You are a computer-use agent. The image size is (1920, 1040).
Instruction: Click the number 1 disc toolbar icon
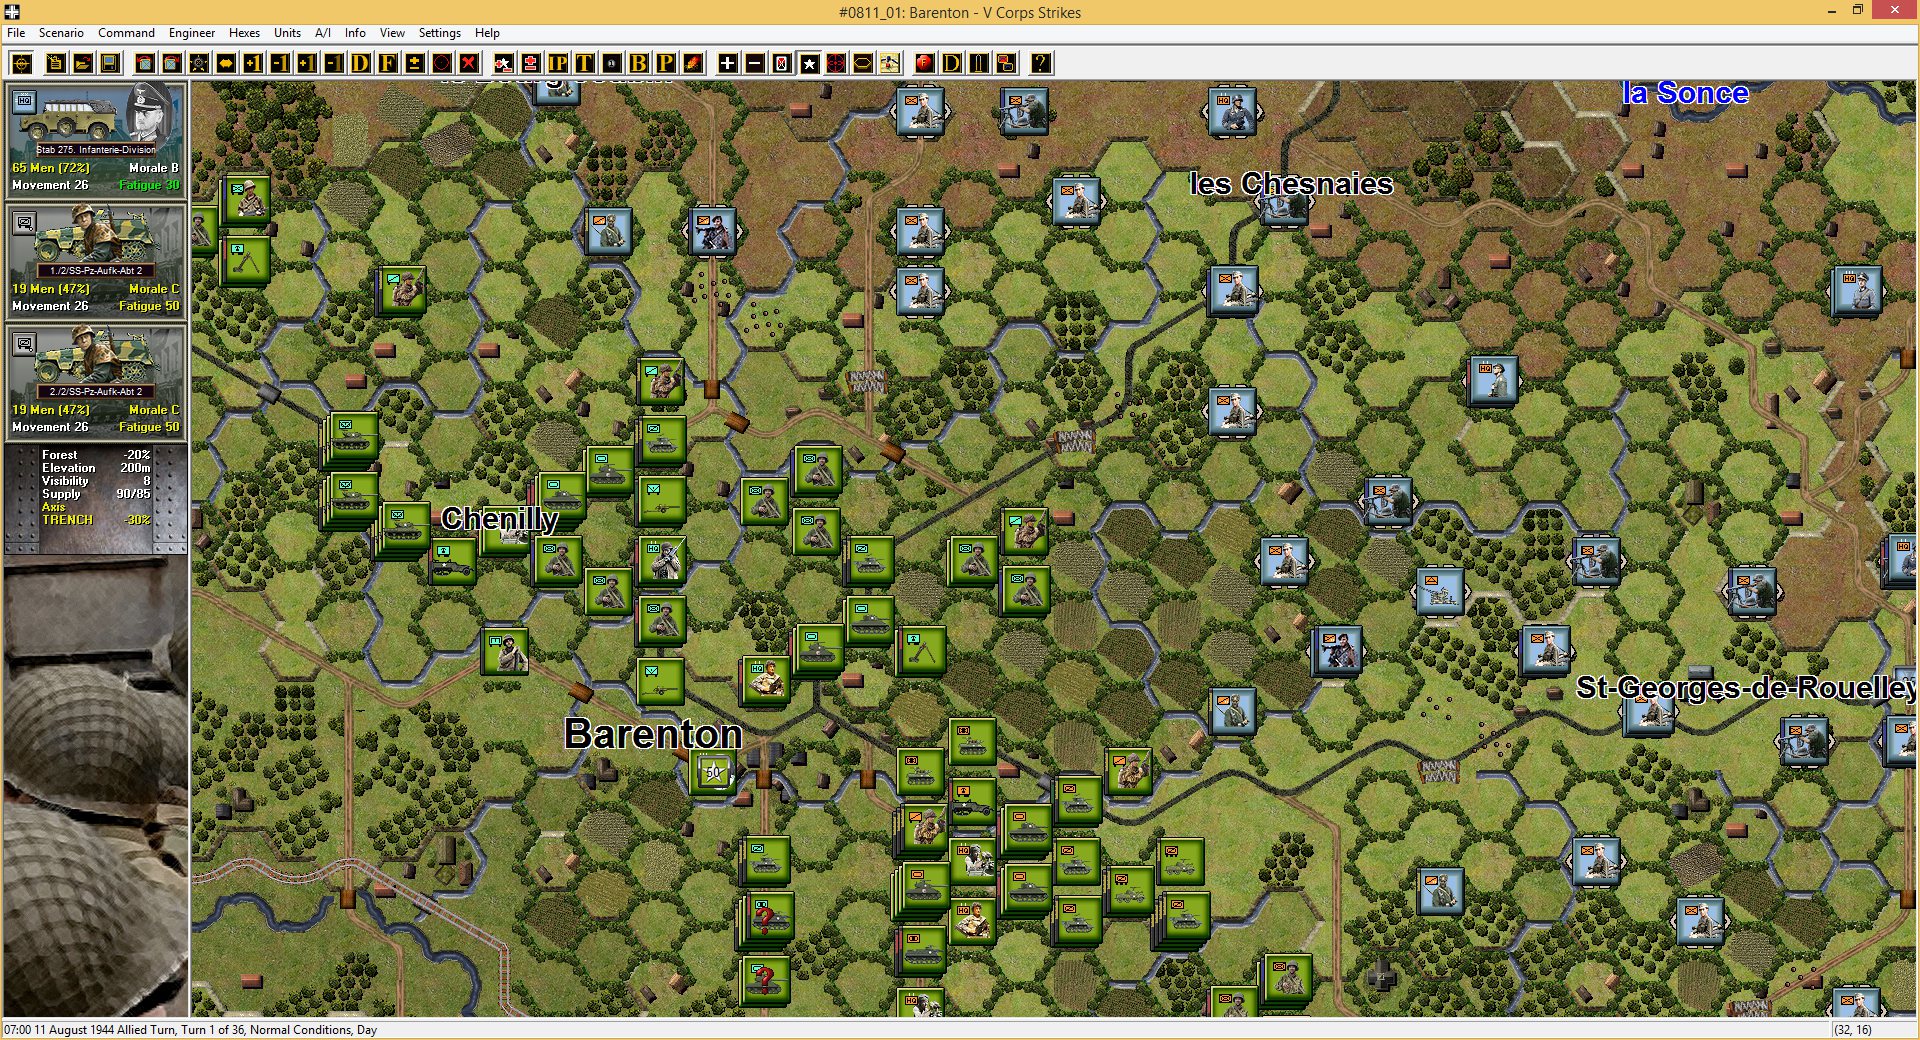coord(611,63)
